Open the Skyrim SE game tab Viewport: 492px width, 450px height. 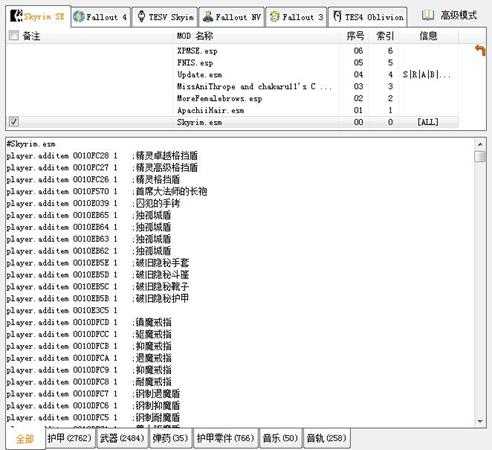(x=38, y=16)
